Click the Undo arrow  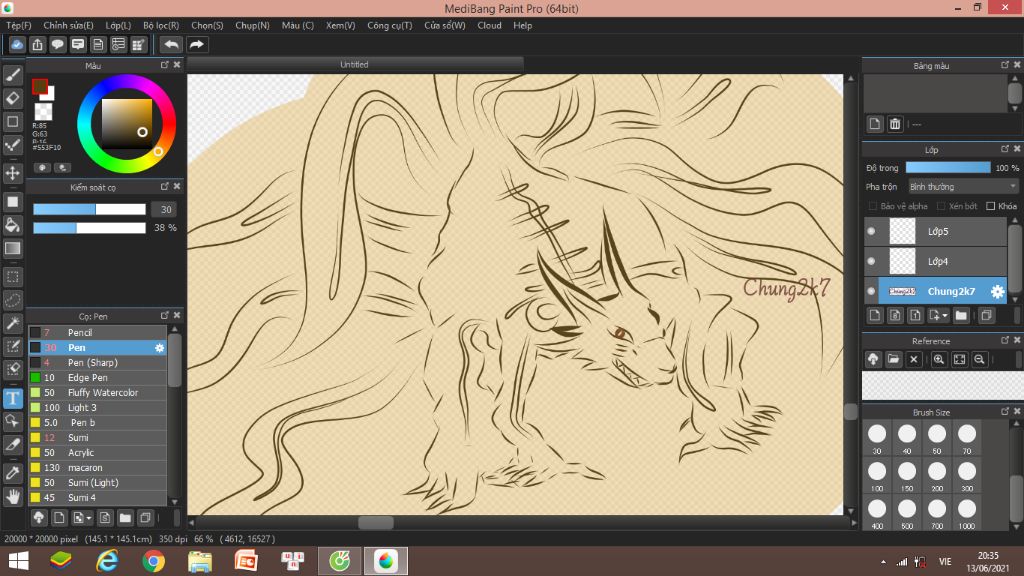pyautogui.click(x=171, y=44)
